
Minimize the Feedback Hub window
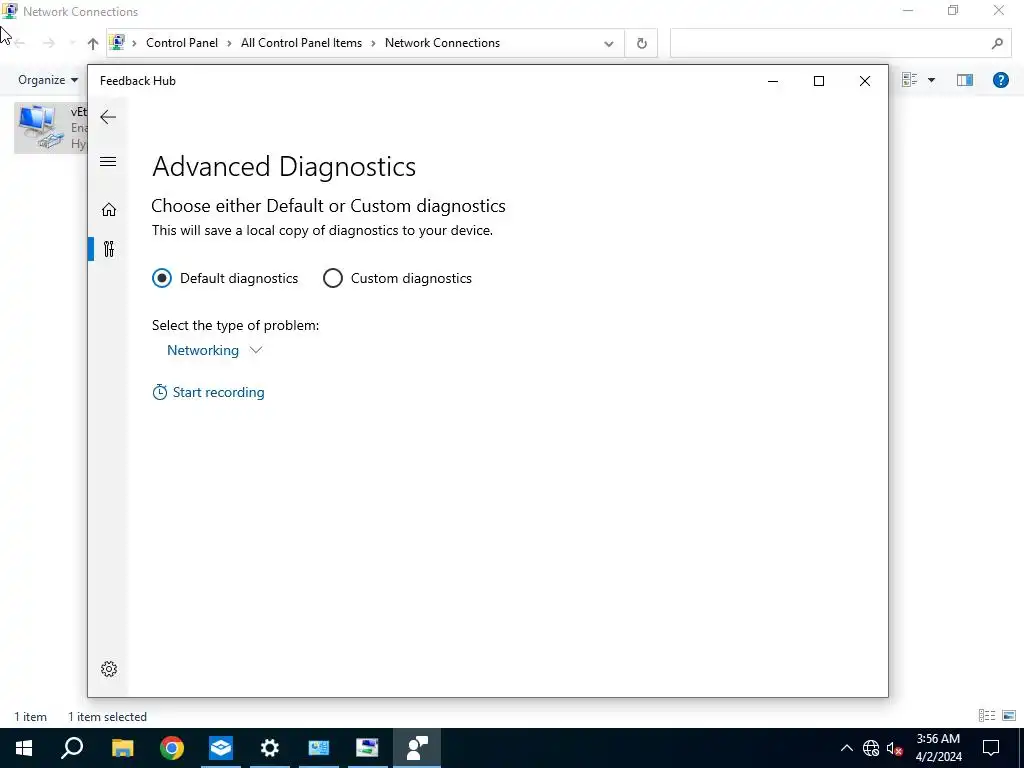click(x=773, y=81)
